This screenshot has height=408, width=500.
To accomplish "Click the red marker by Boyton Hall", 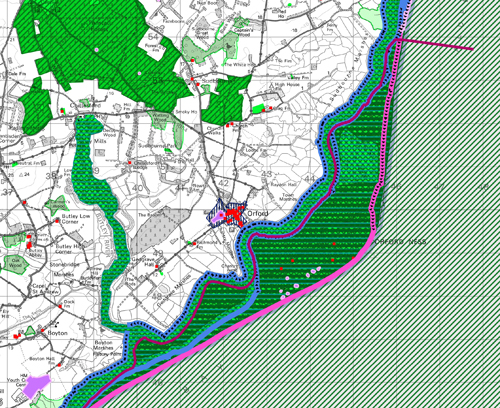I will pos(59,365).
